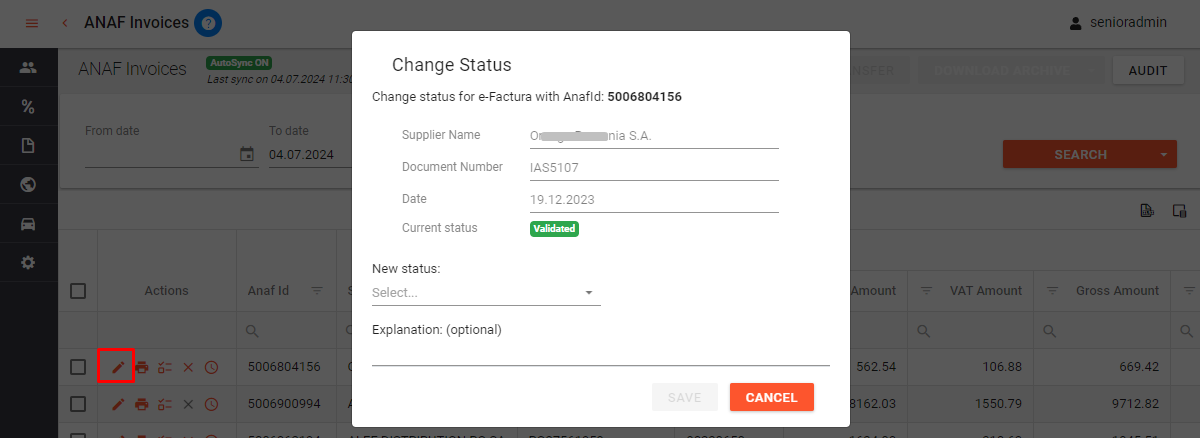Click the SAVE button in dialog
The height and width of the screenshot is (438, 1200).
pos(685,397)
